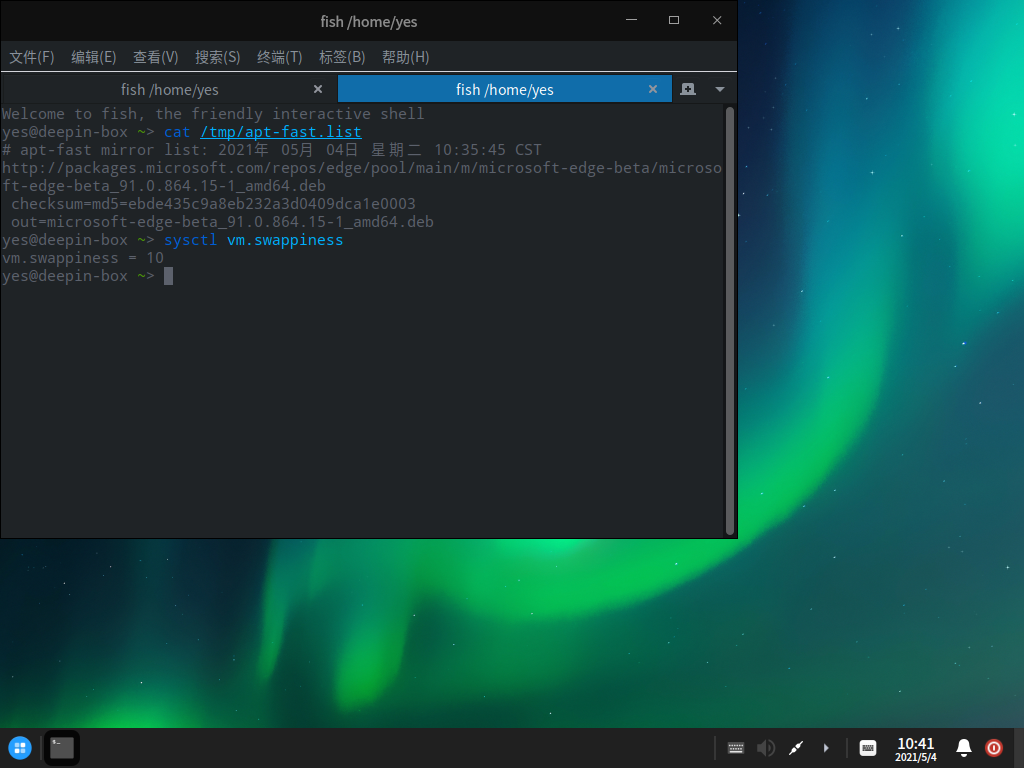Mute sound via the speaker tray icon
This screenshot has height=768, width=1024.
[766, 747]
